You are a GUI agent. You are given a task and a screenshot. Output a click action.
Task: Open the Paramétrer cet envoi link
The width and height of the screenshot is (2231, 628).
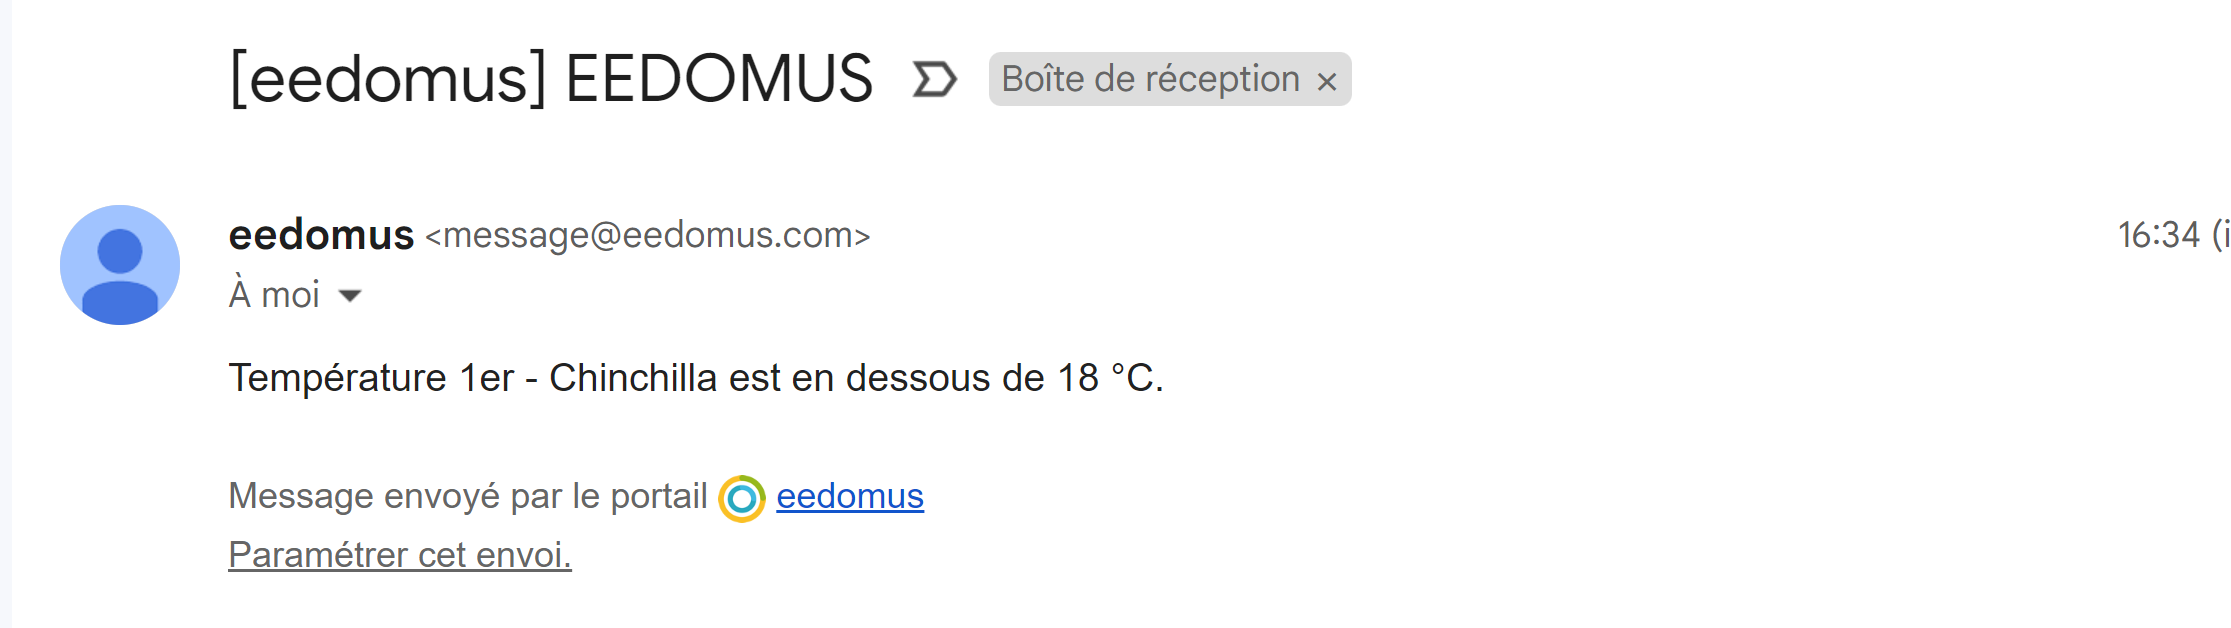[400, 554]
